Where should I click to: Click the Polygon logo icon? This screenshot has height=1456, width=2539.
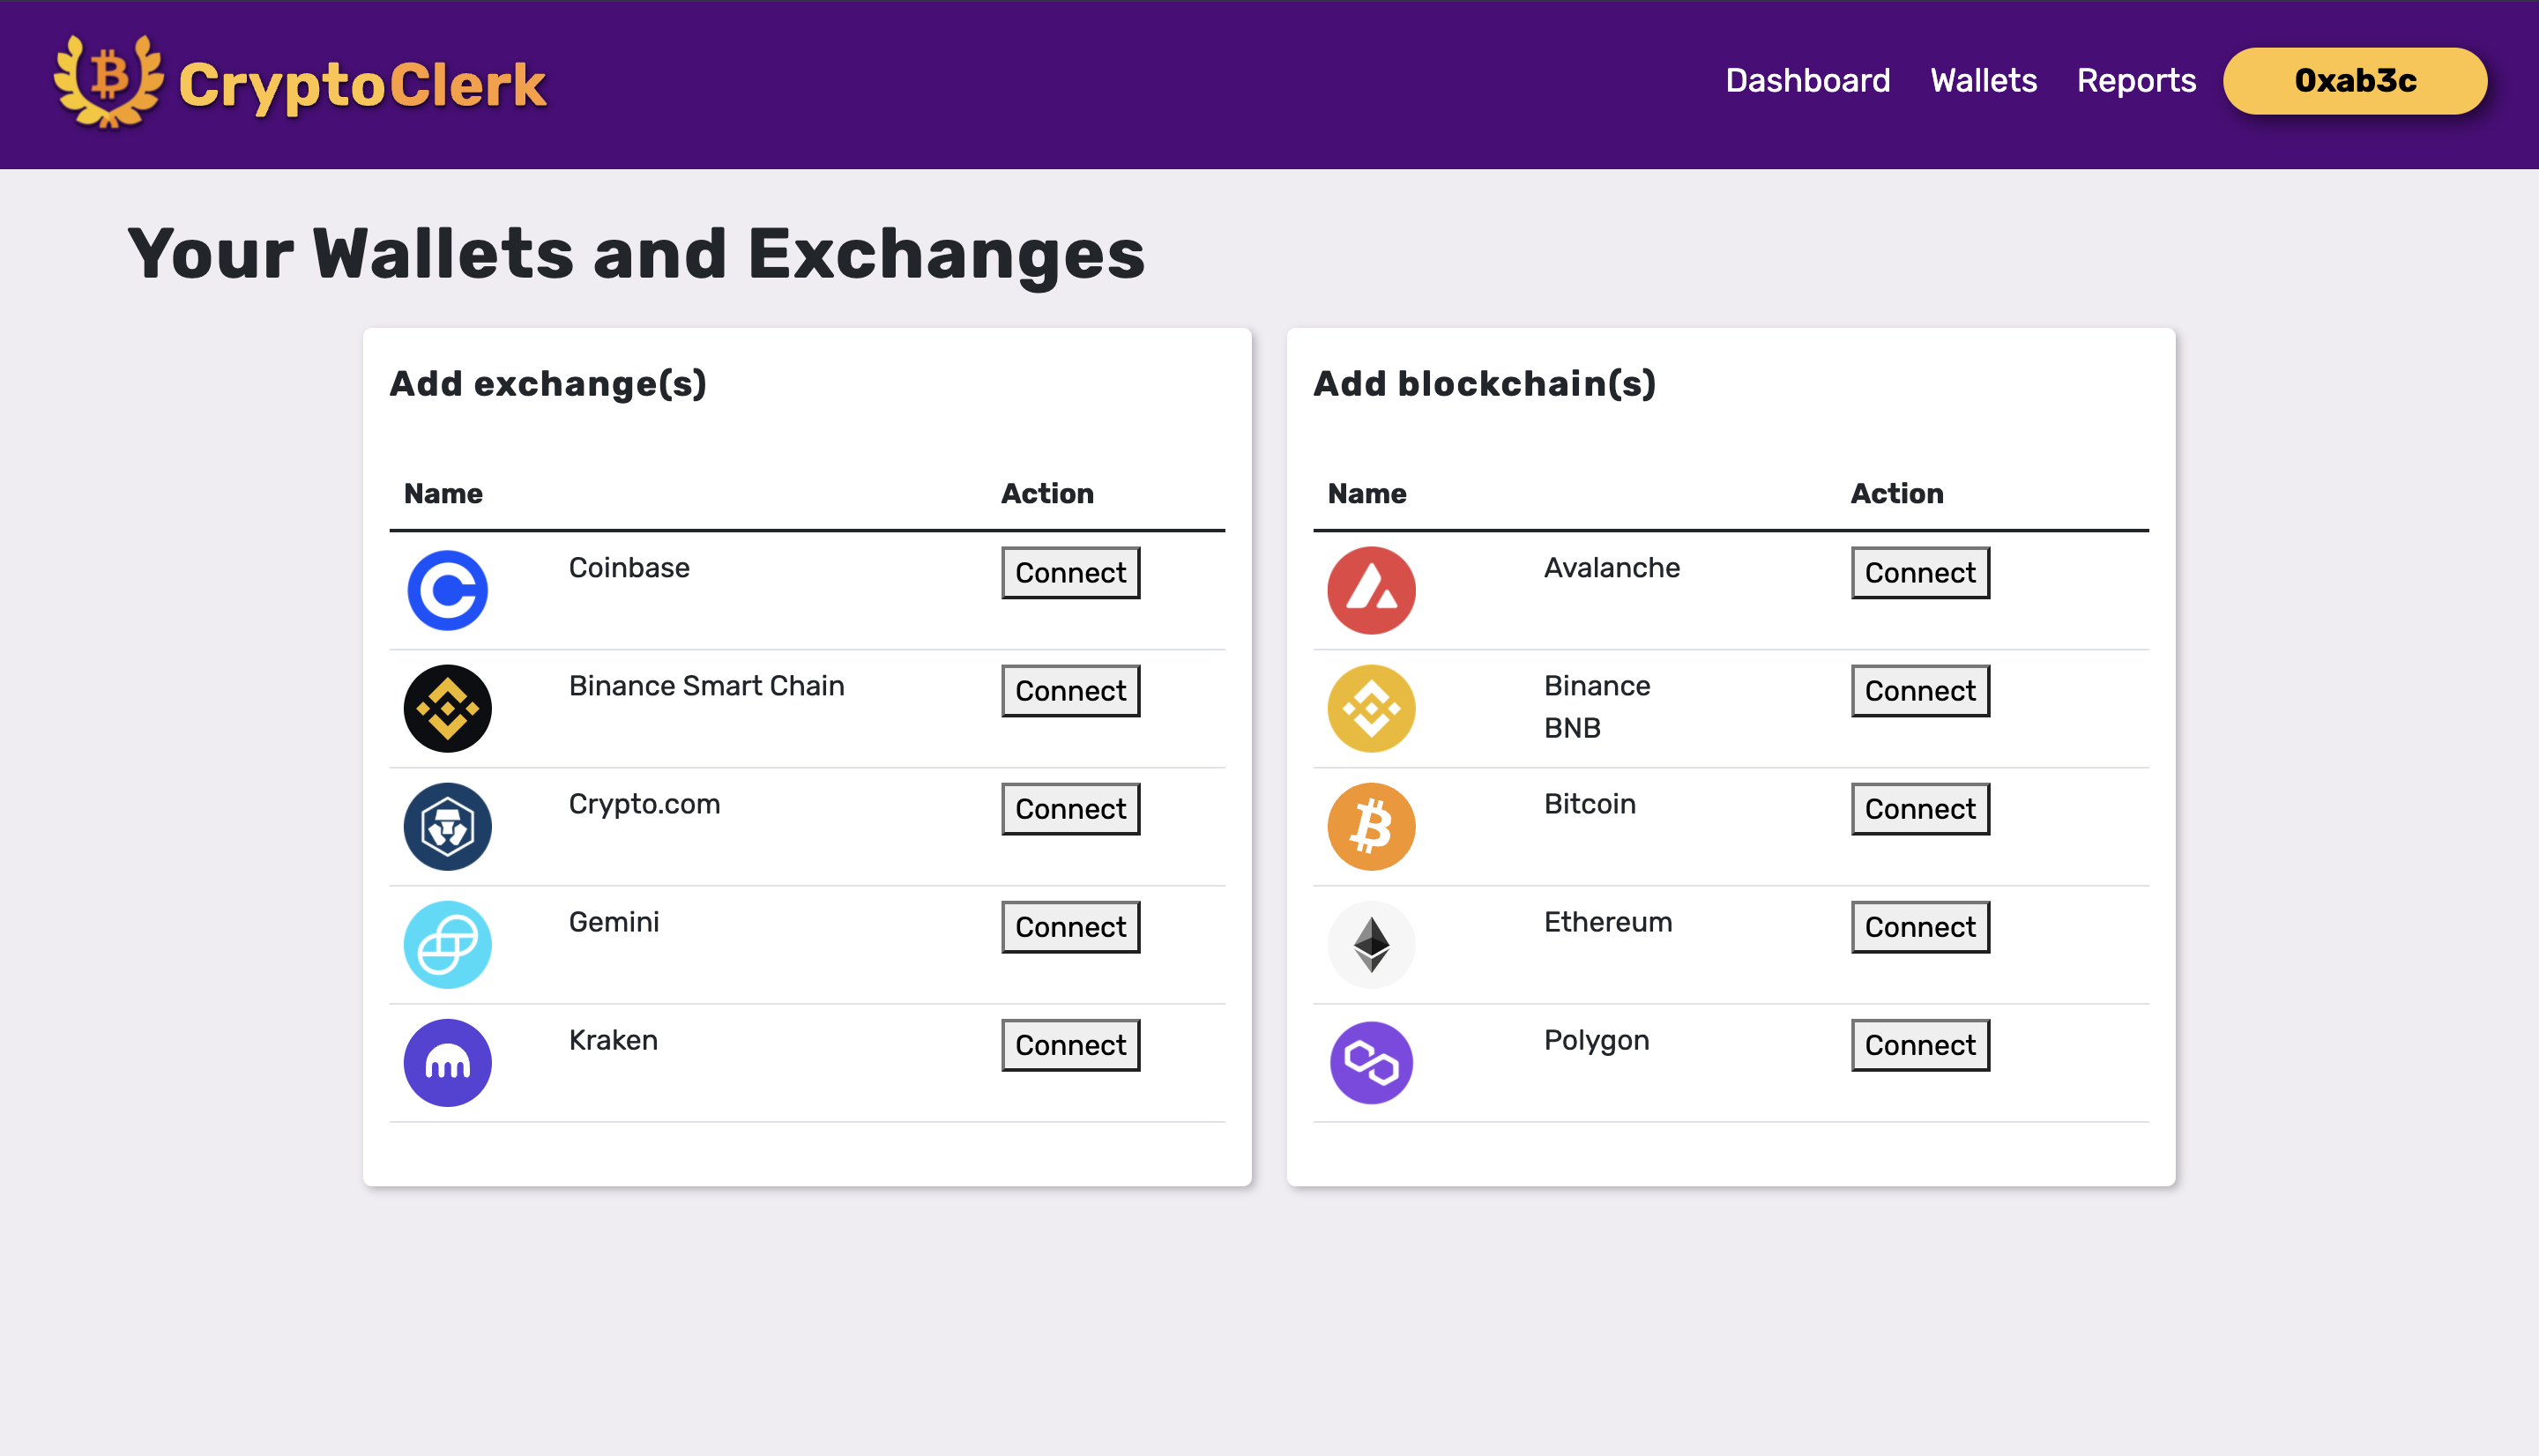click(x=1370, y=1062)
